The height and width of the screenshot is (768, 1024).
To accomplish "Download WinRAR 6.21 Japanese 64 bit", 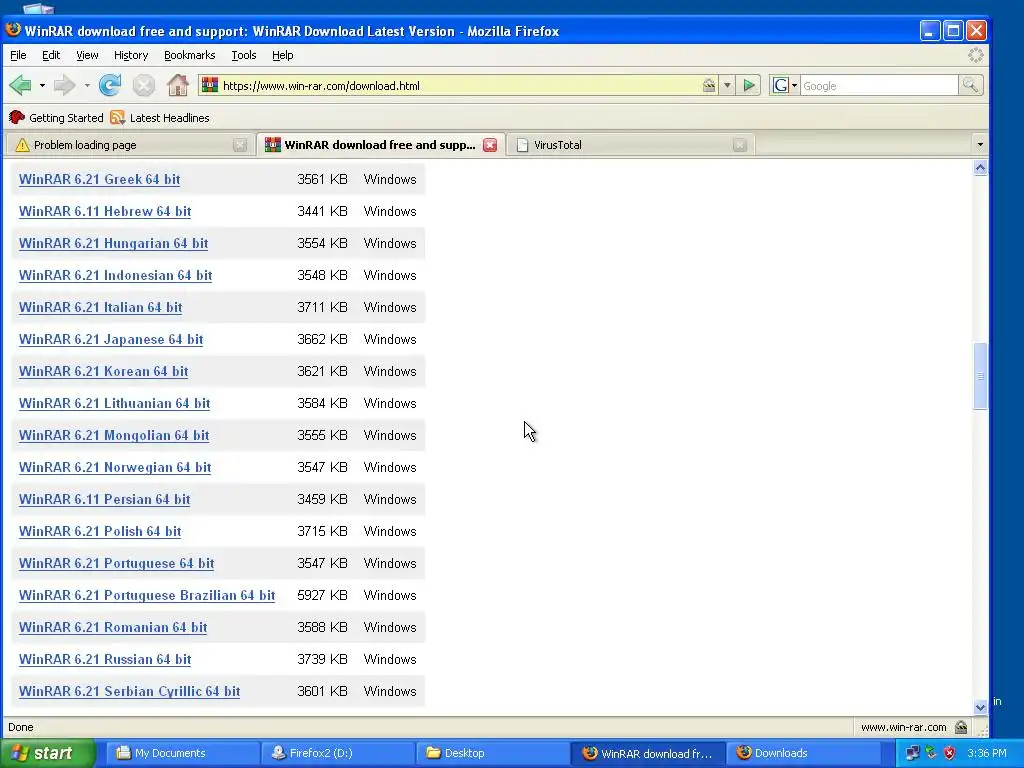I will (x=110, y=340).
